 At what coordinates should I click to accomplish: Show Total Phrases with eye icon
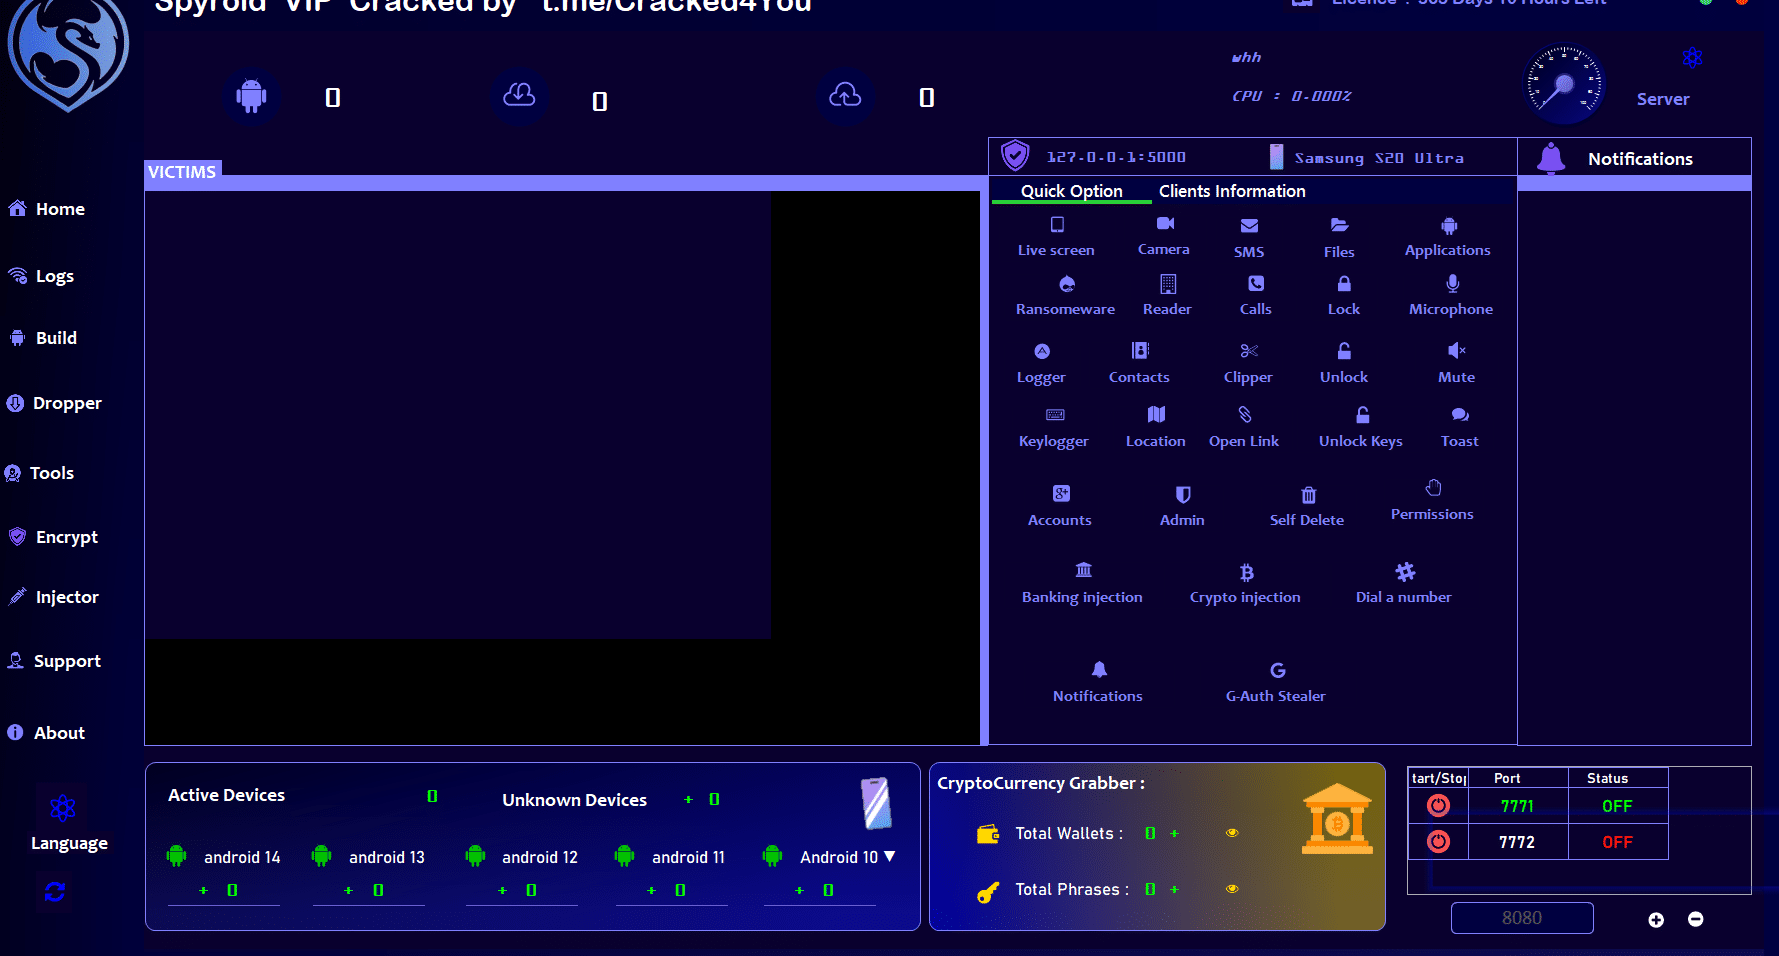tap(1232, 889)
